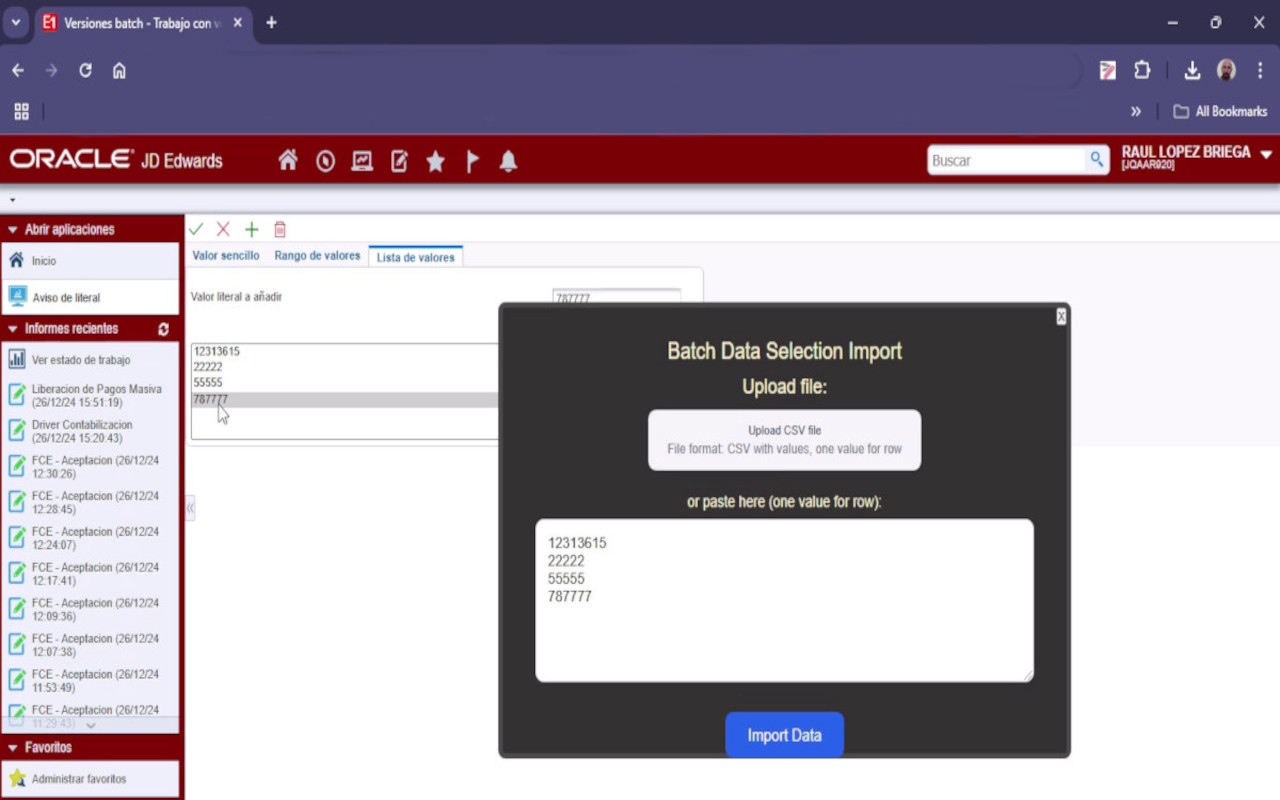Click inside the Buscar search field
Image resolution: width=1280 pixels, height=800 pixels.
pyautogui.click(x=1000, y=160)
